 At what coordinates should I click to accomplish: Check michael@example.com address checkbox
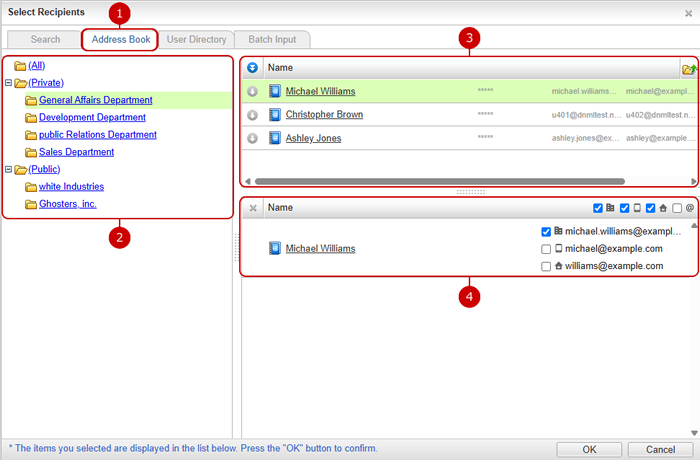[546, 249]
